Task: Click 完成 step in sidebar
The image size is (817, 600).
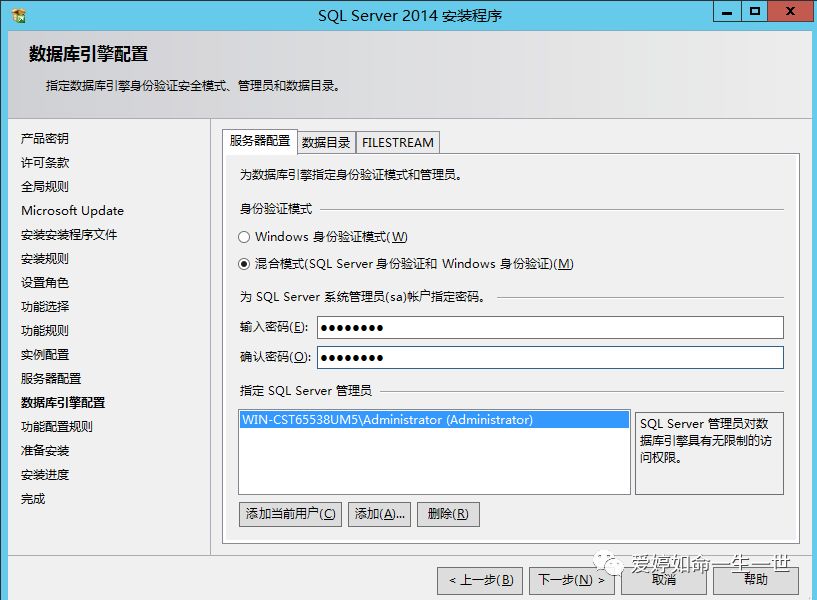Action: (x=33, y=499)
